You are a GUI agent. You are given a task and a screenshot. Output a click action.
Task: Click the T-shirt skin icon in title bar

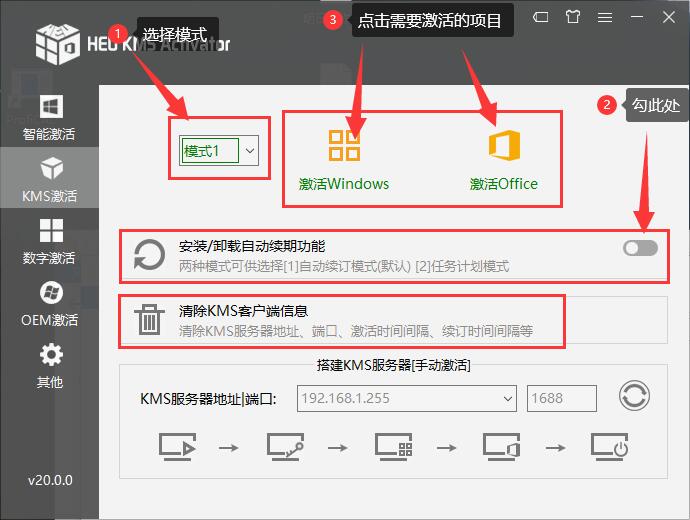click(573, 17)
